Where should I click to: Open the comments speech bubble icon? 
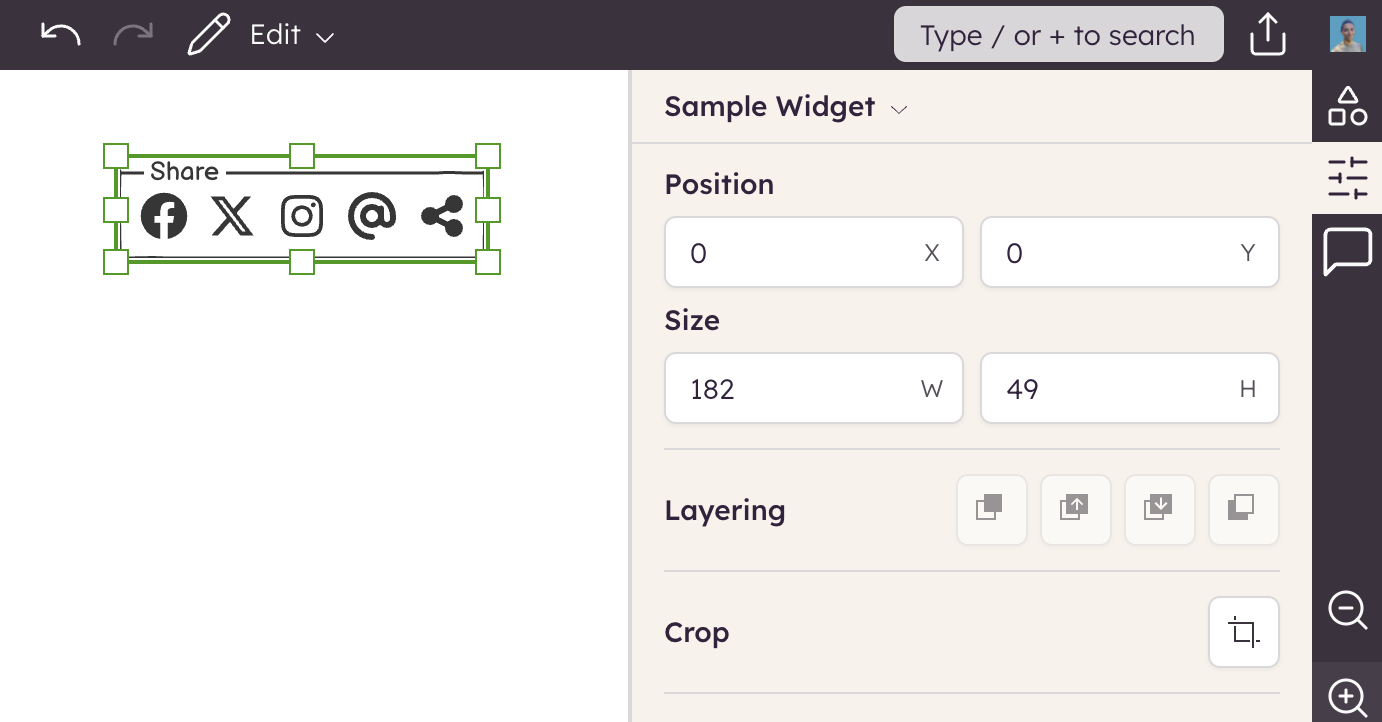1347,251
